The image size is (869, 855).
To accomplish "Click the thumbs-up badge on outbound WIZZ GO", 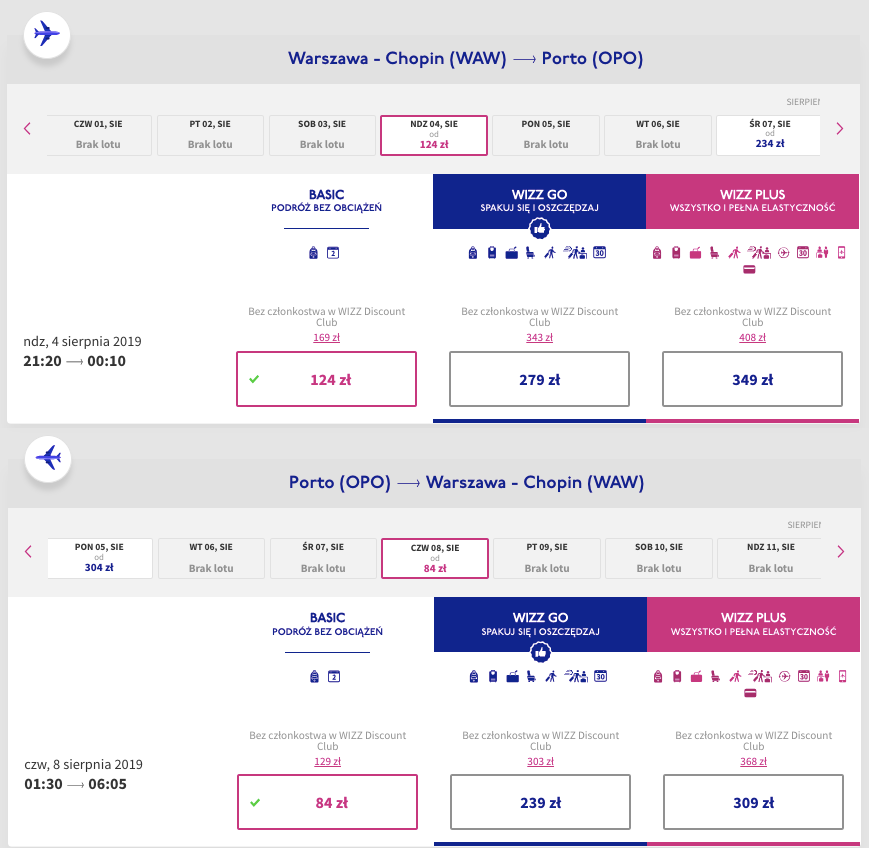I will click(539, 228).
